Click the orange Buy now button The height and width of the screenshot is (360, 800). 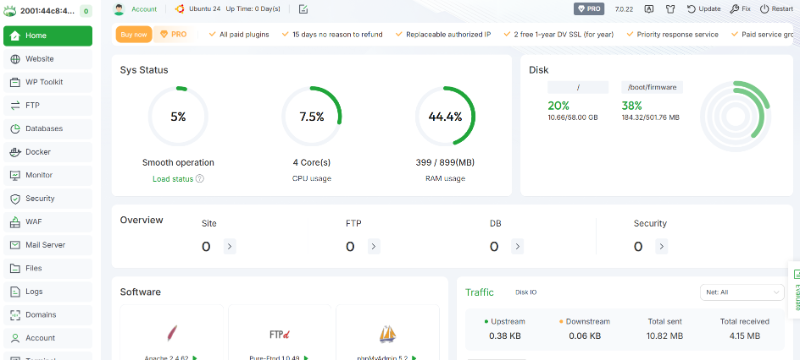134,34
